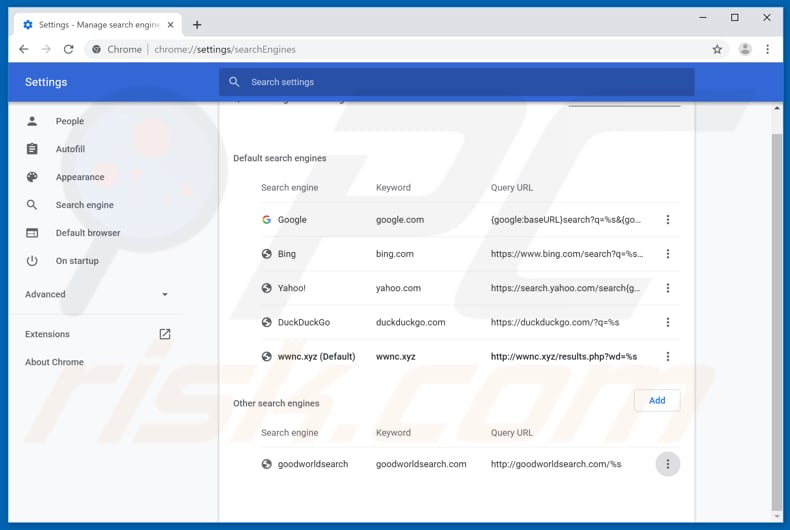Expand the Advanced section arrow
This screenshot has width=790, height=530.
pos(165,294)
